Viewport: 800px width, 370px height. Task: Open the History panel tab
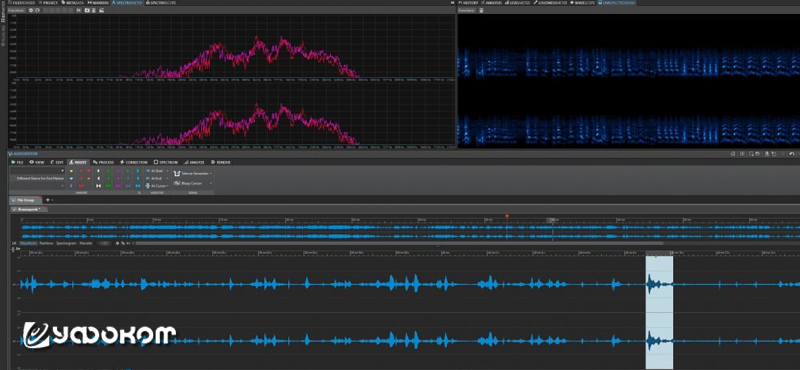click(468, 3)
